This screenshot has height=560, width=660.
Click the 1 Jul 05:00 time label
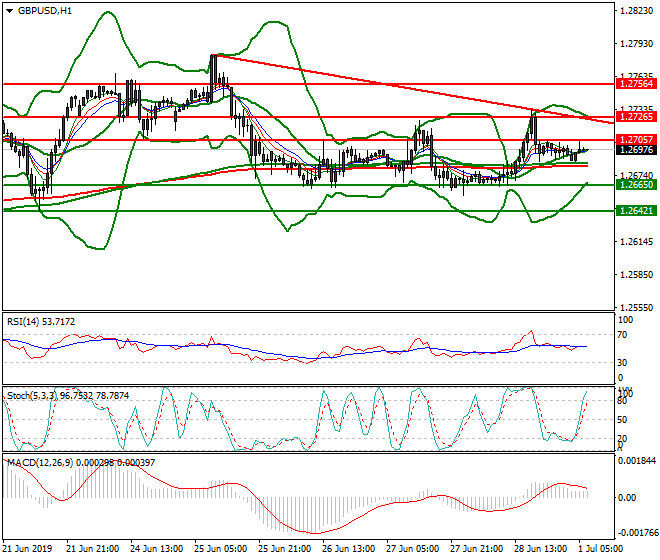click(x=601, y=549)
